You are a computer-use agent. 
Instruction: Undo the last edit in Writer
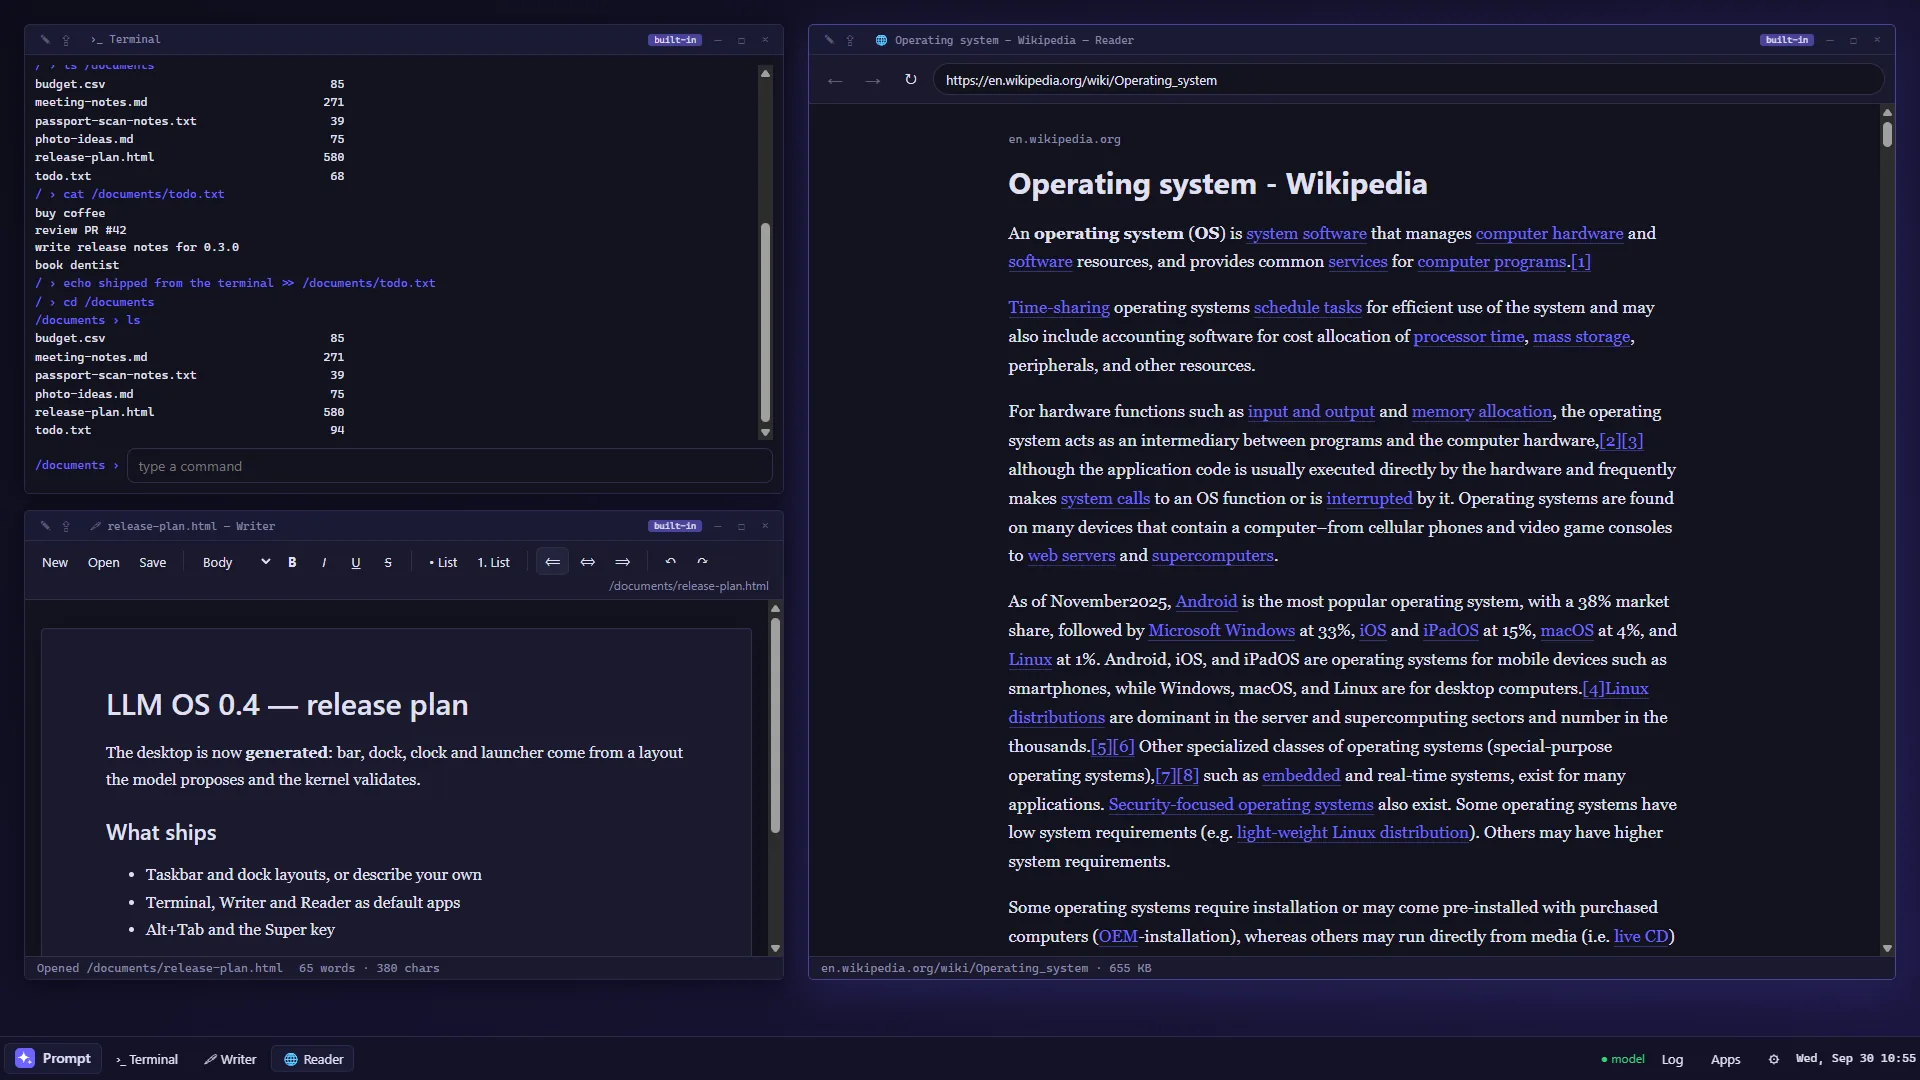click(671, 562)
